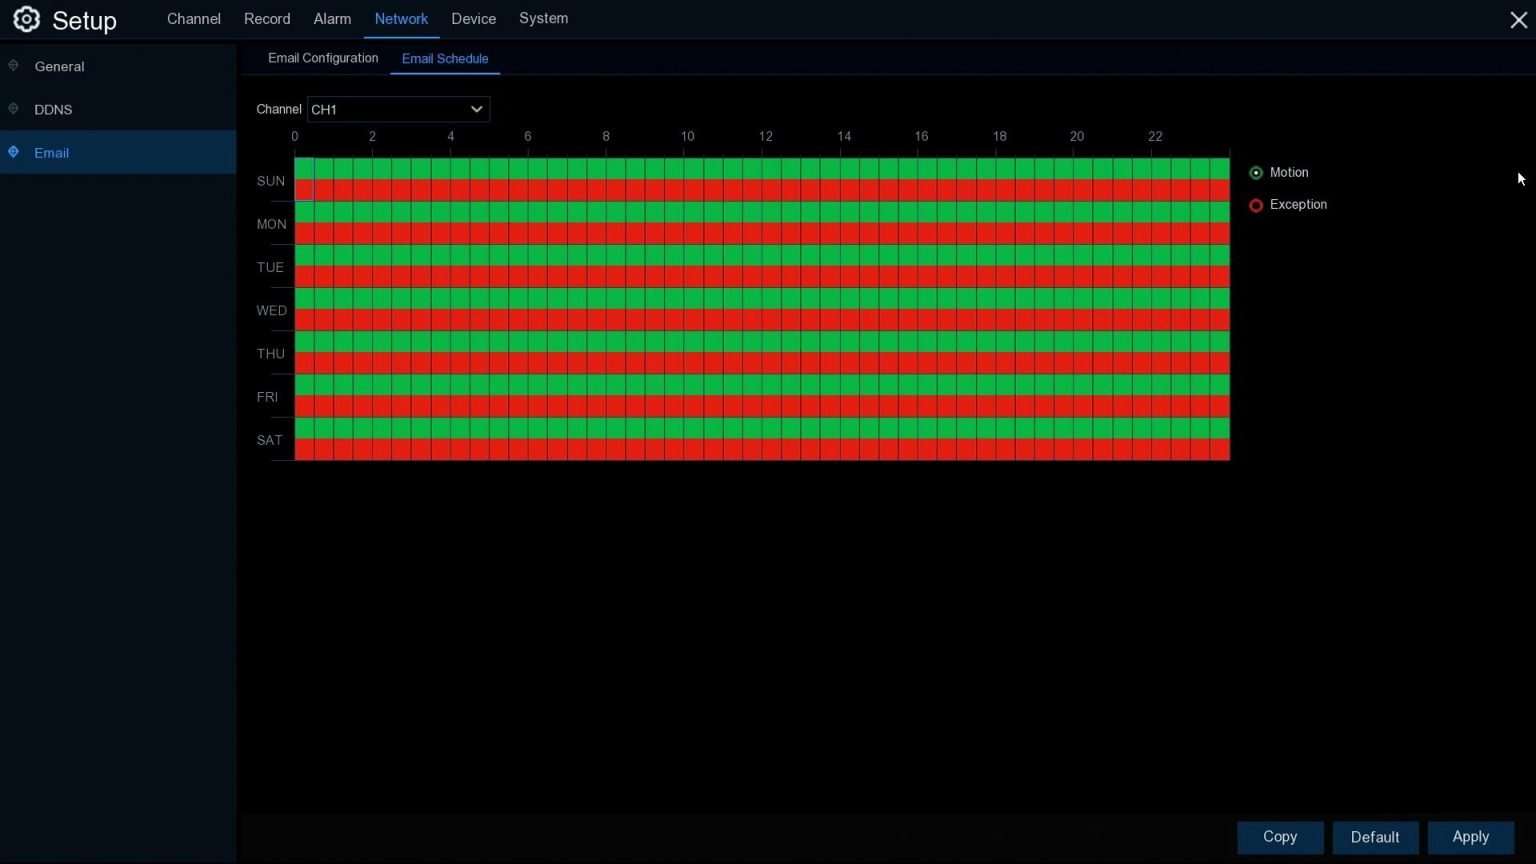Viewport: 1536px width, 864px height.
Task: Toggle SUN motion cell at hour 0
Action: [x=304, y=169]
